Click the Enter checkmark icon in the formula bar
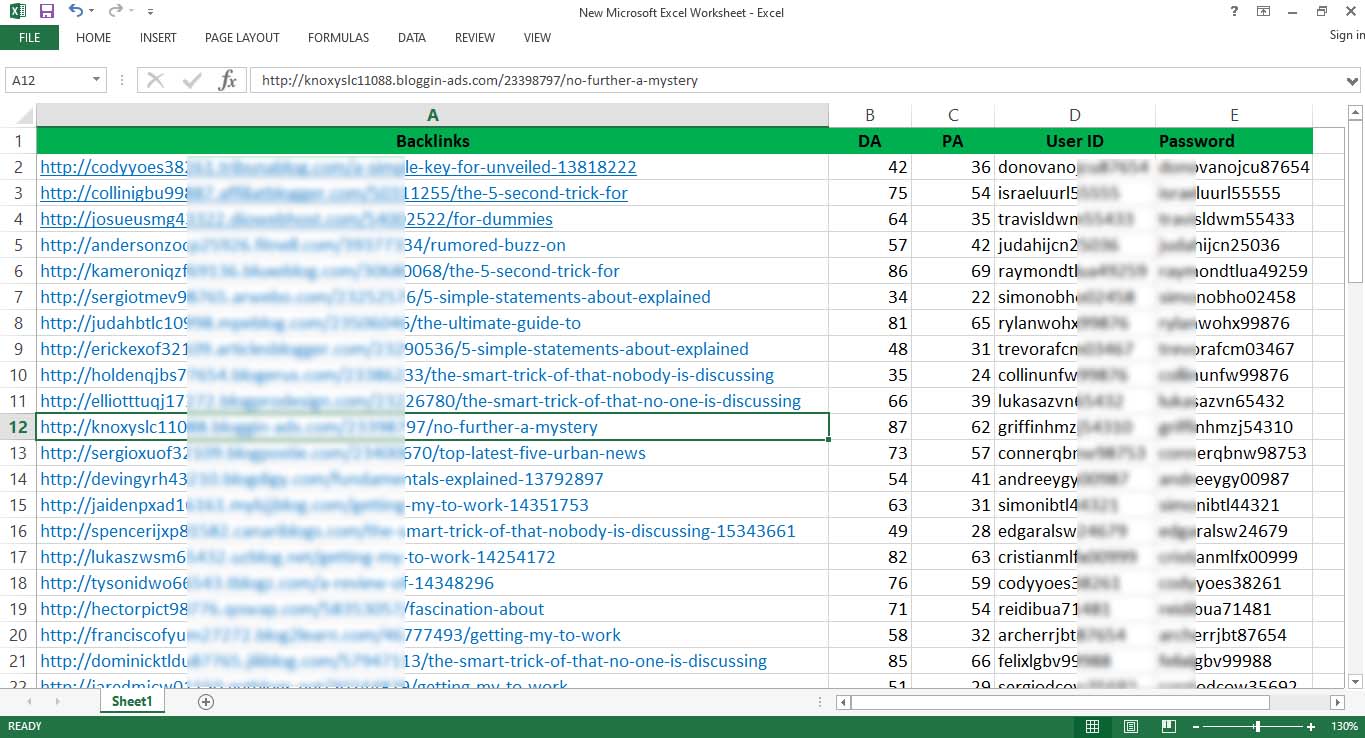 coord(191,81)
